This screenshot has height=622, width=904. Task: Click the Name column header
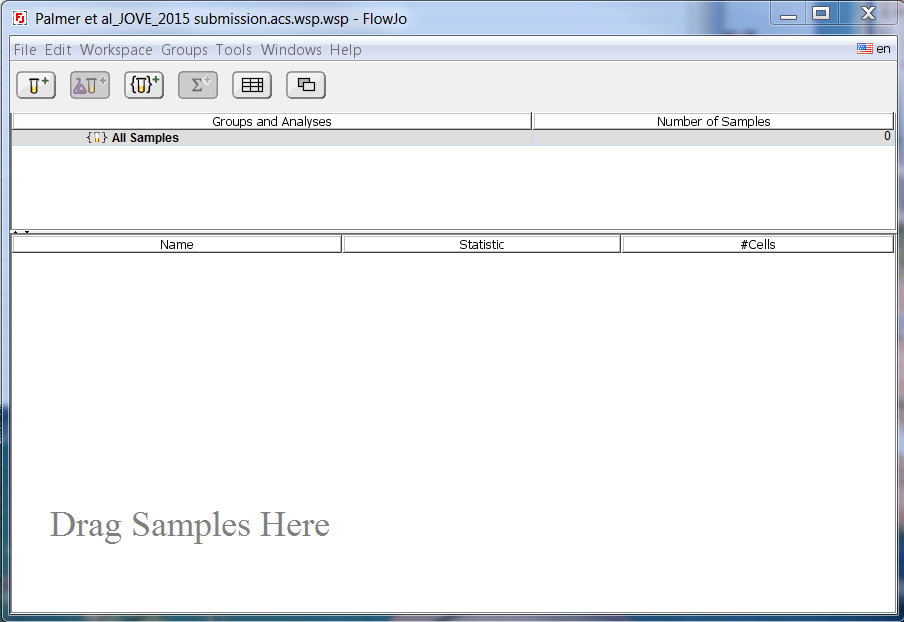(x=176, y=244)
